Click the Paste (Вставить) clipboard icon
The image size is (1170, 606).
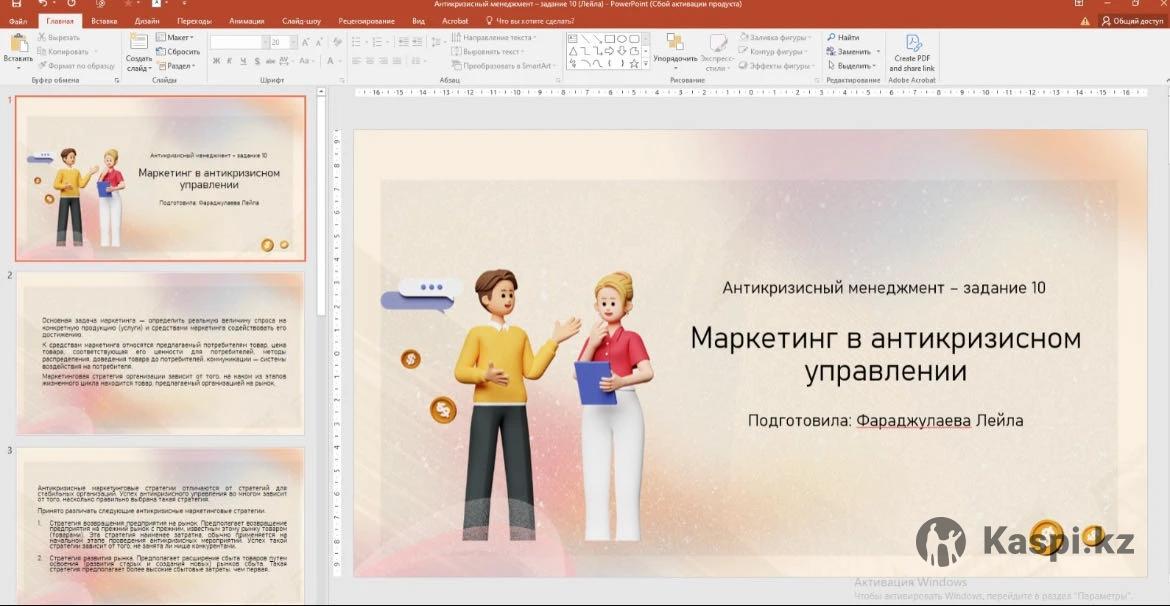[x=17, y=45]
